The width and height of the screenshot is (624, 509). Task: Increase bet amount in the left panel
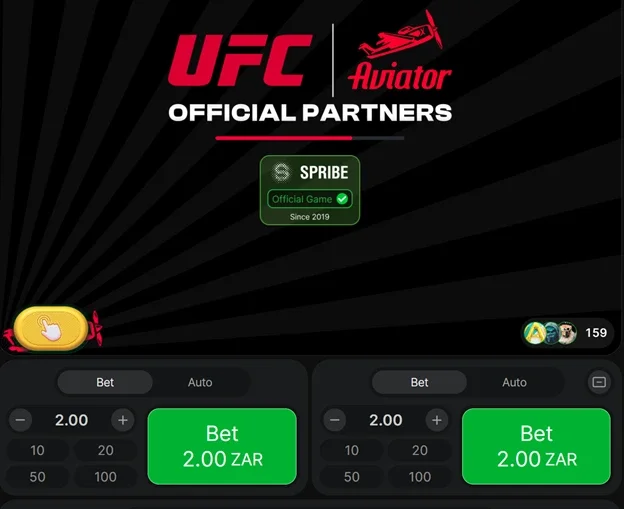click(x=123, y=420)
